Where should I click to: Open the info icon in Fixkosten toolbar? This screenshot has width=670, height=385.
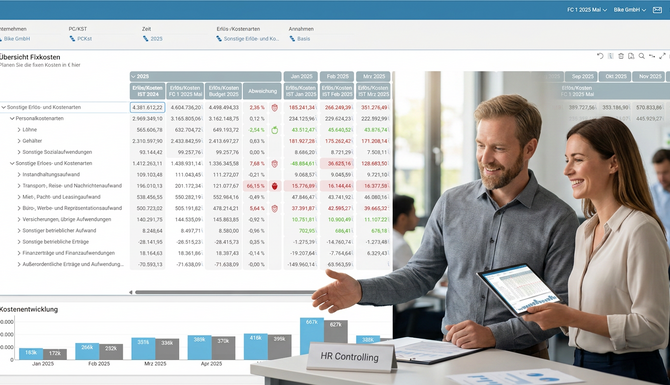pos(611,56)
